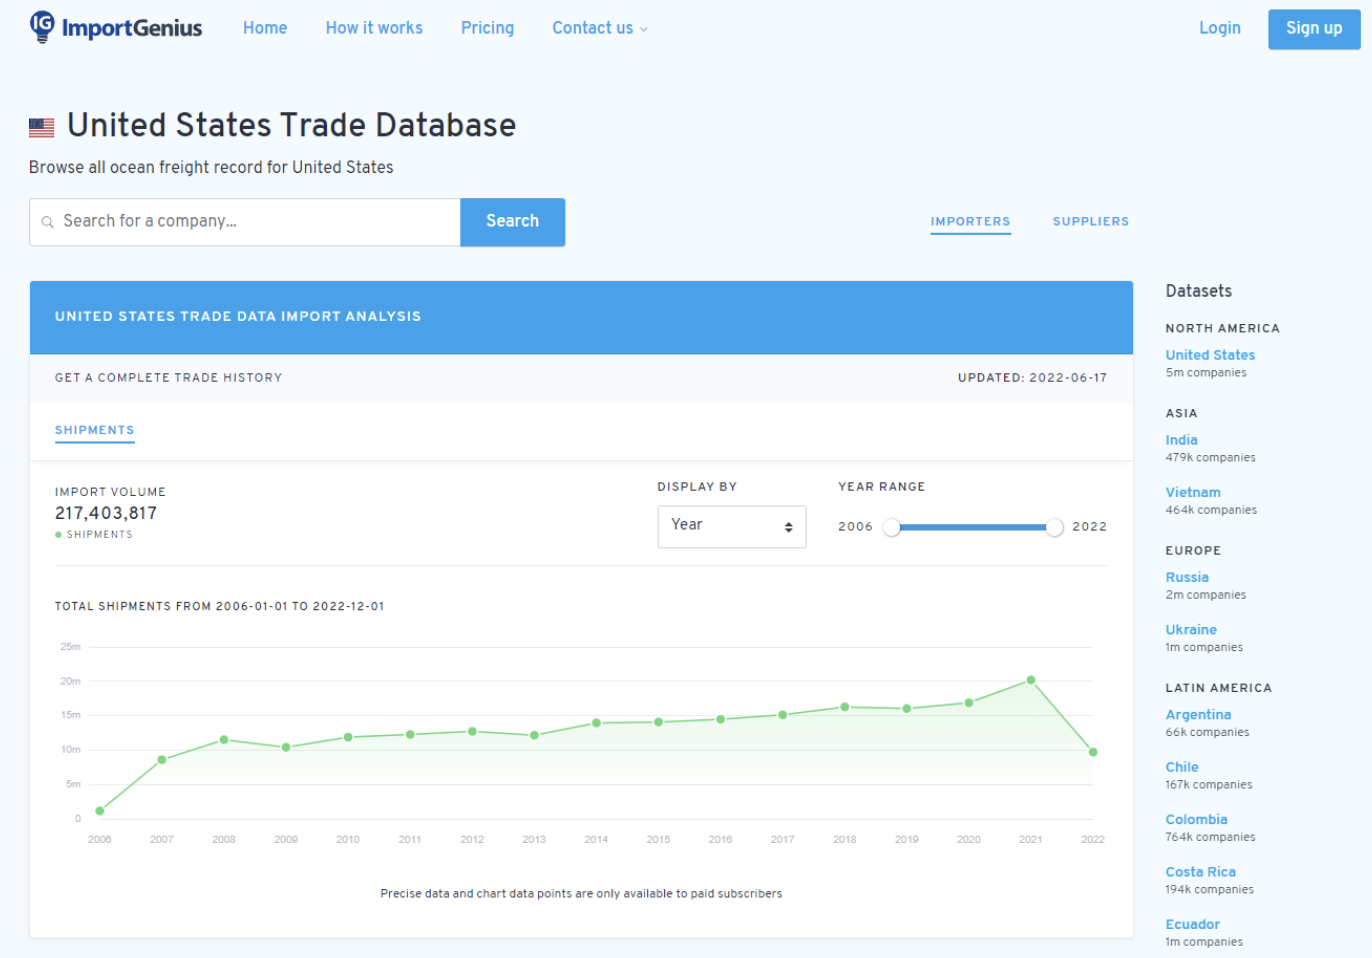Switch to the Suppliers tab
1372x958 pixels.
(x=1090, y=222)
